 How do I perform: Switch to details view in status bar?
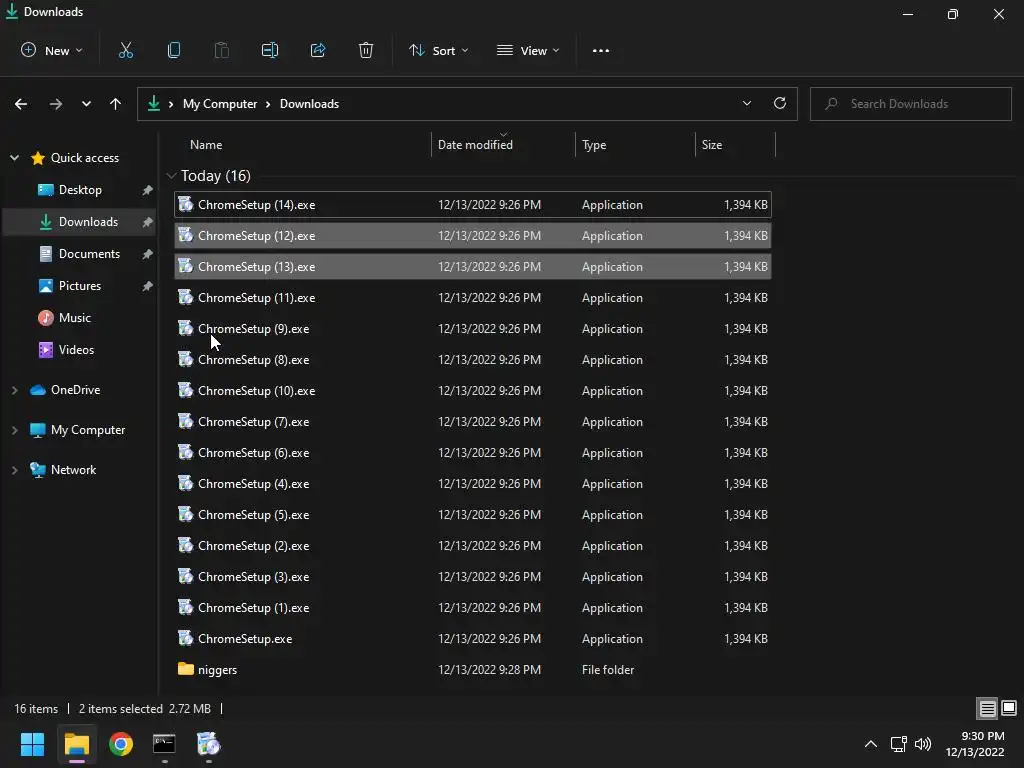(987, 708)
